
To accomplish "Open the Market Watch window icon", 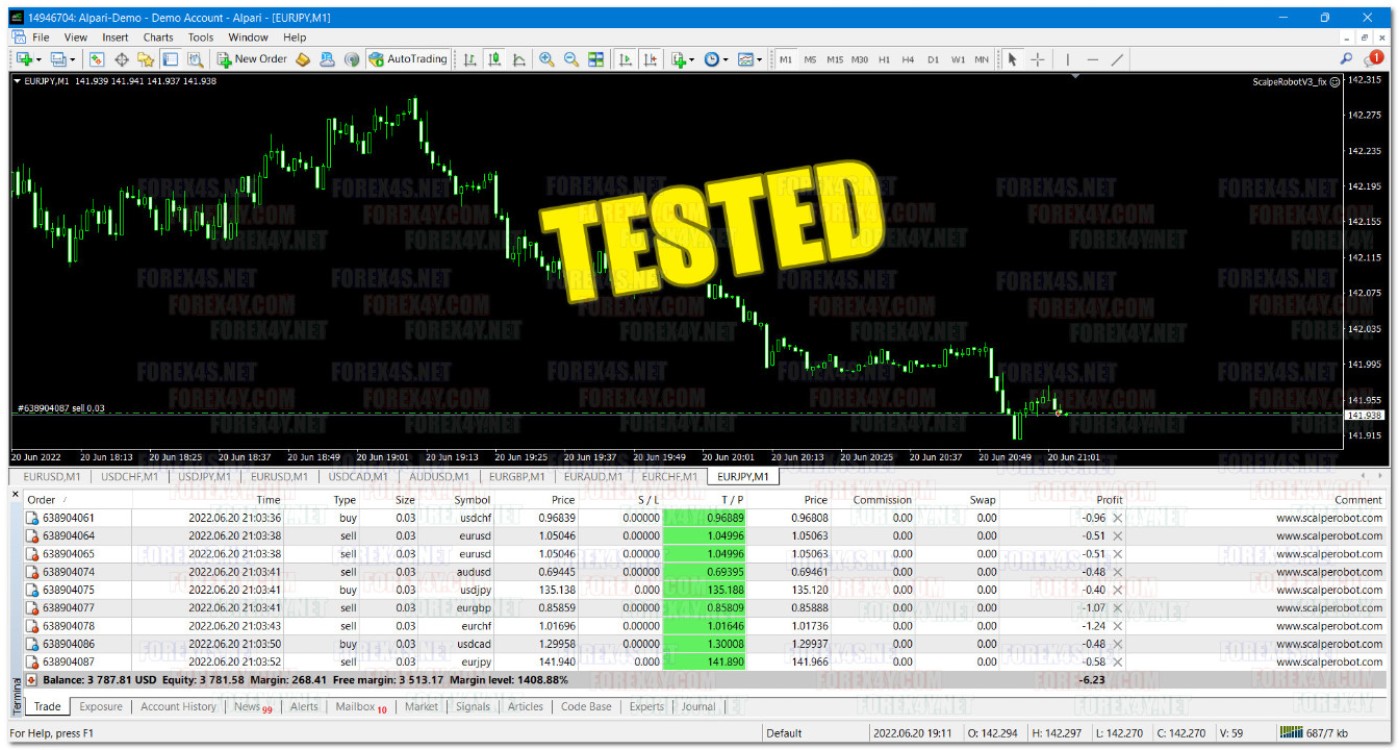I will (97, 59).
